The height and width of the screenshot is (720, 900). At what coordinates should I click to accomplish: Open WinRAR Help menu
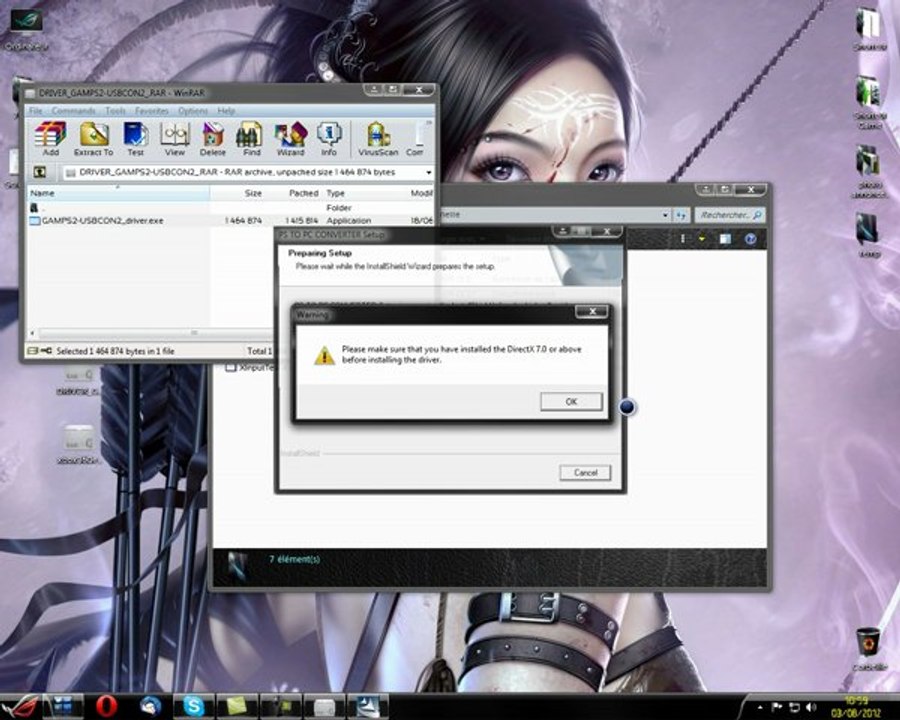click(226, 110)
